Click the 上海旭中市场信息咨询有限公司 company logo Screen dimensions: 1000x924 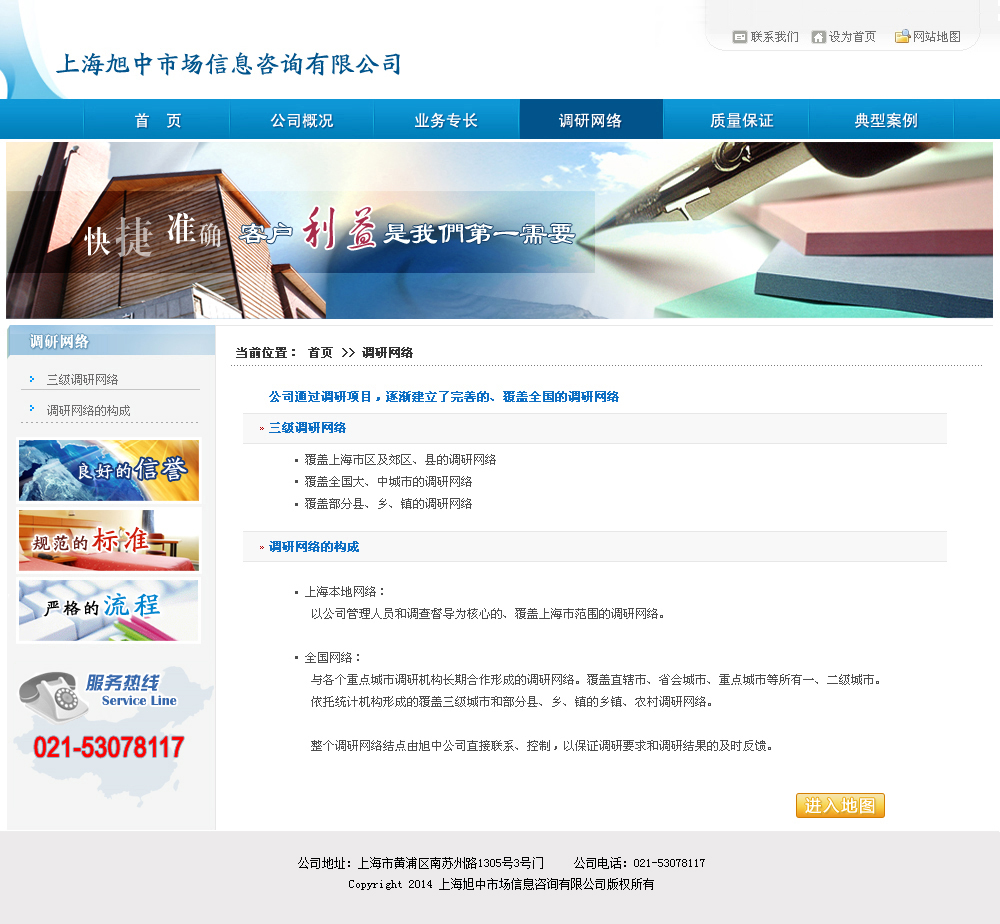pyautogui.click(x=229, y=65)
